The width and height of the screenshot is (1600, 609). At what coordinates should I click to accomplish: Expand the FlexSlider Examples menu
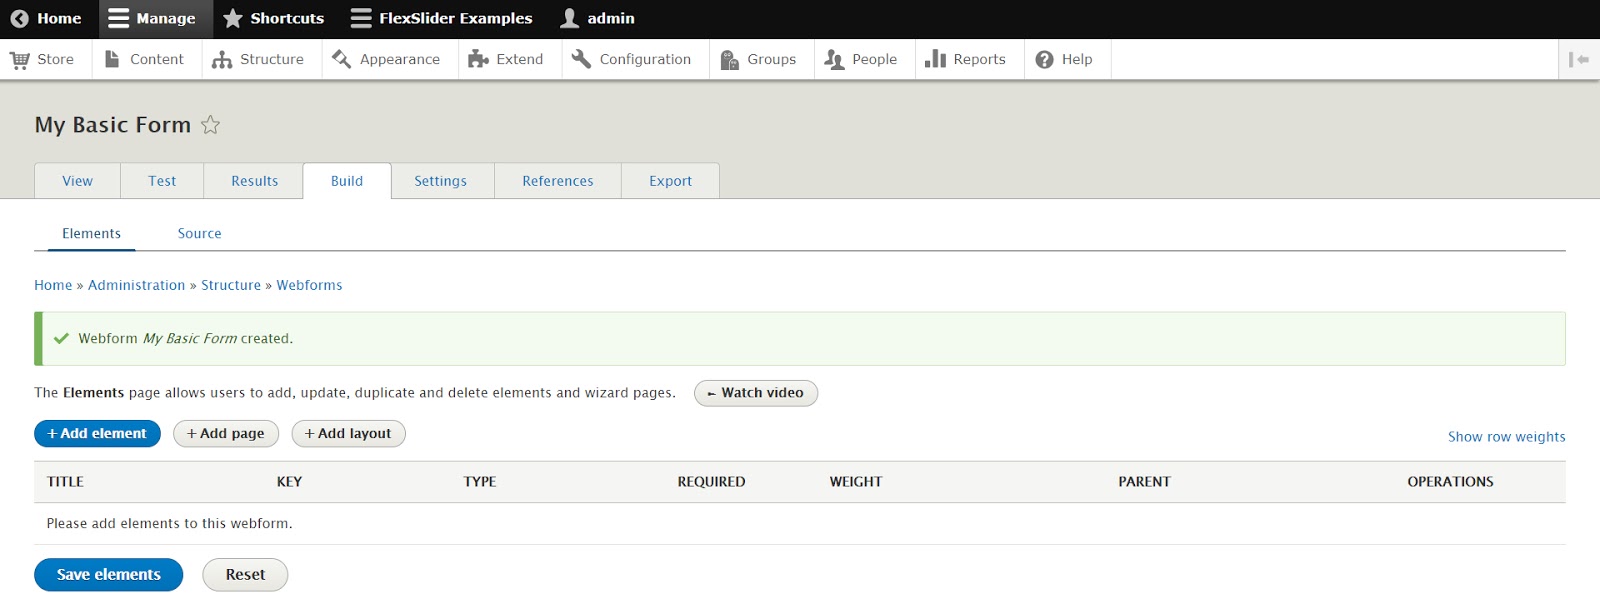pos(441,19)
